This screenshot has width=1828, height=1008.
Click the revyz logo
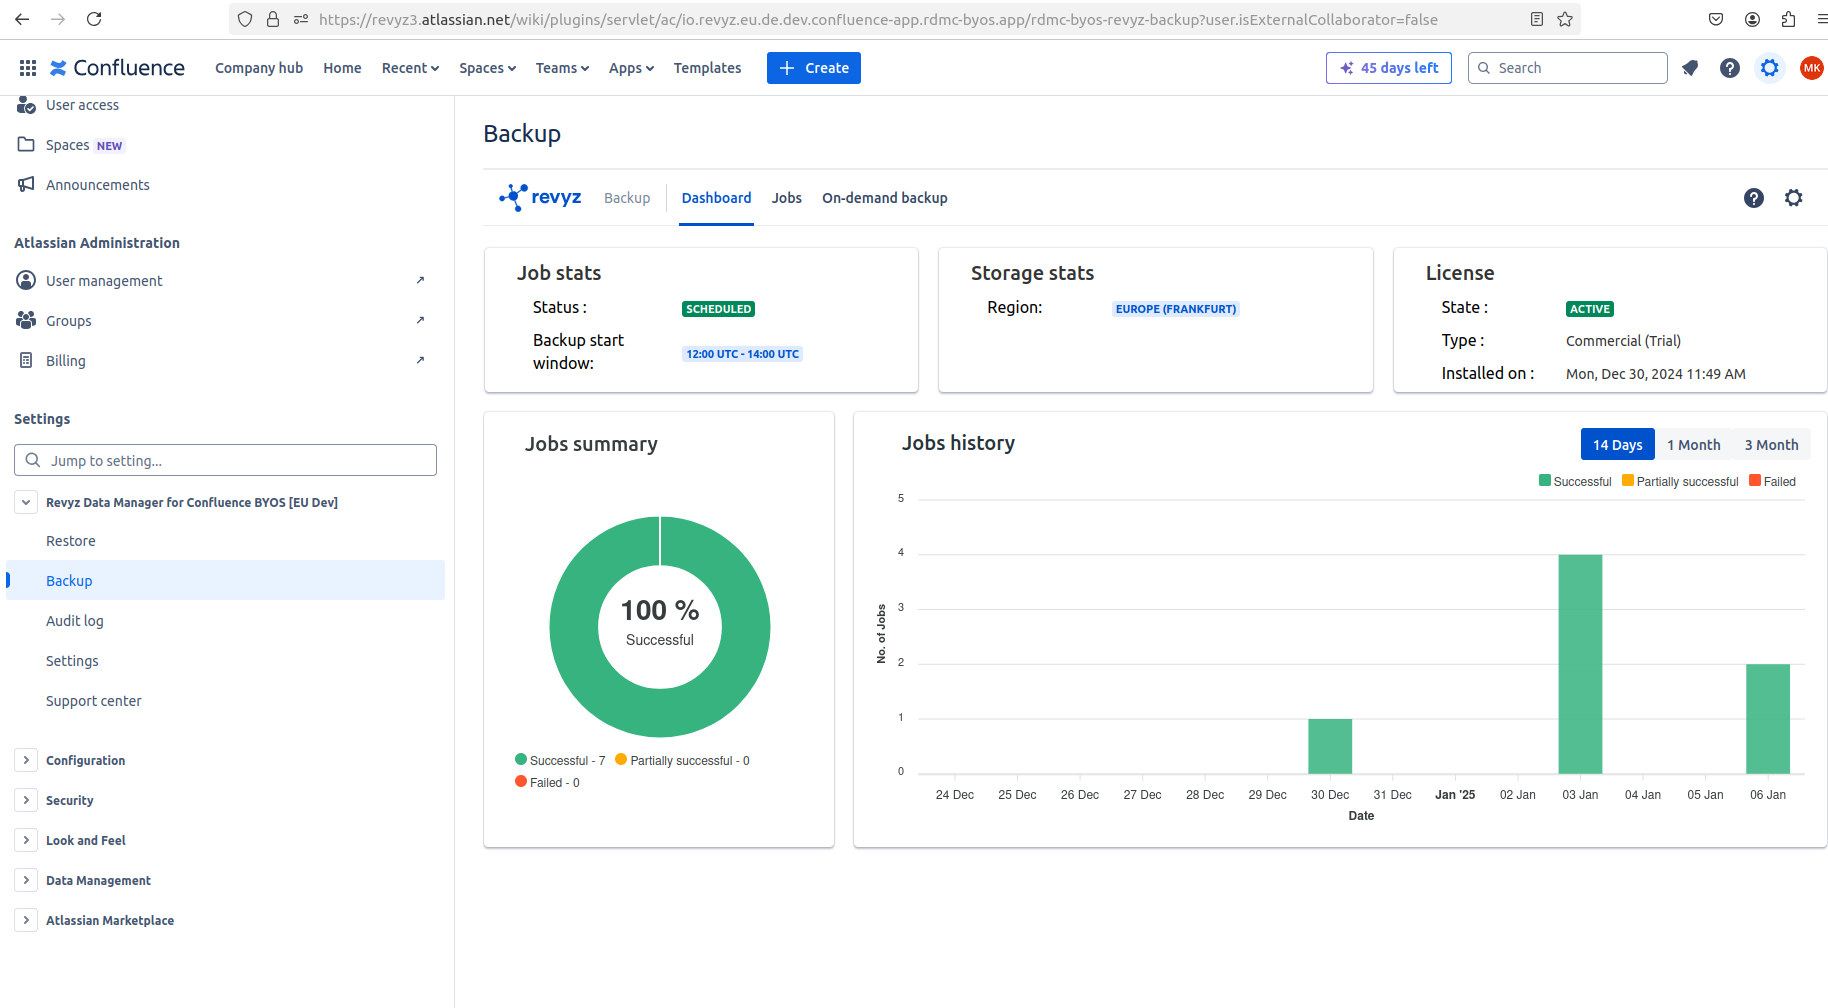coord(540,197)
